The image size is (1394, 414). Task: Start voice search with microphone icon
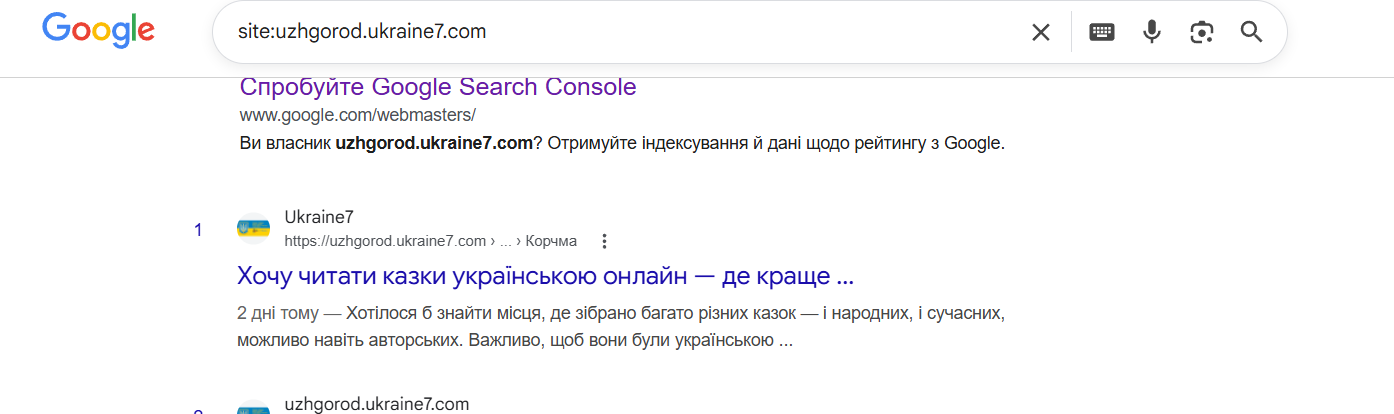click(x=1152, y=32)
